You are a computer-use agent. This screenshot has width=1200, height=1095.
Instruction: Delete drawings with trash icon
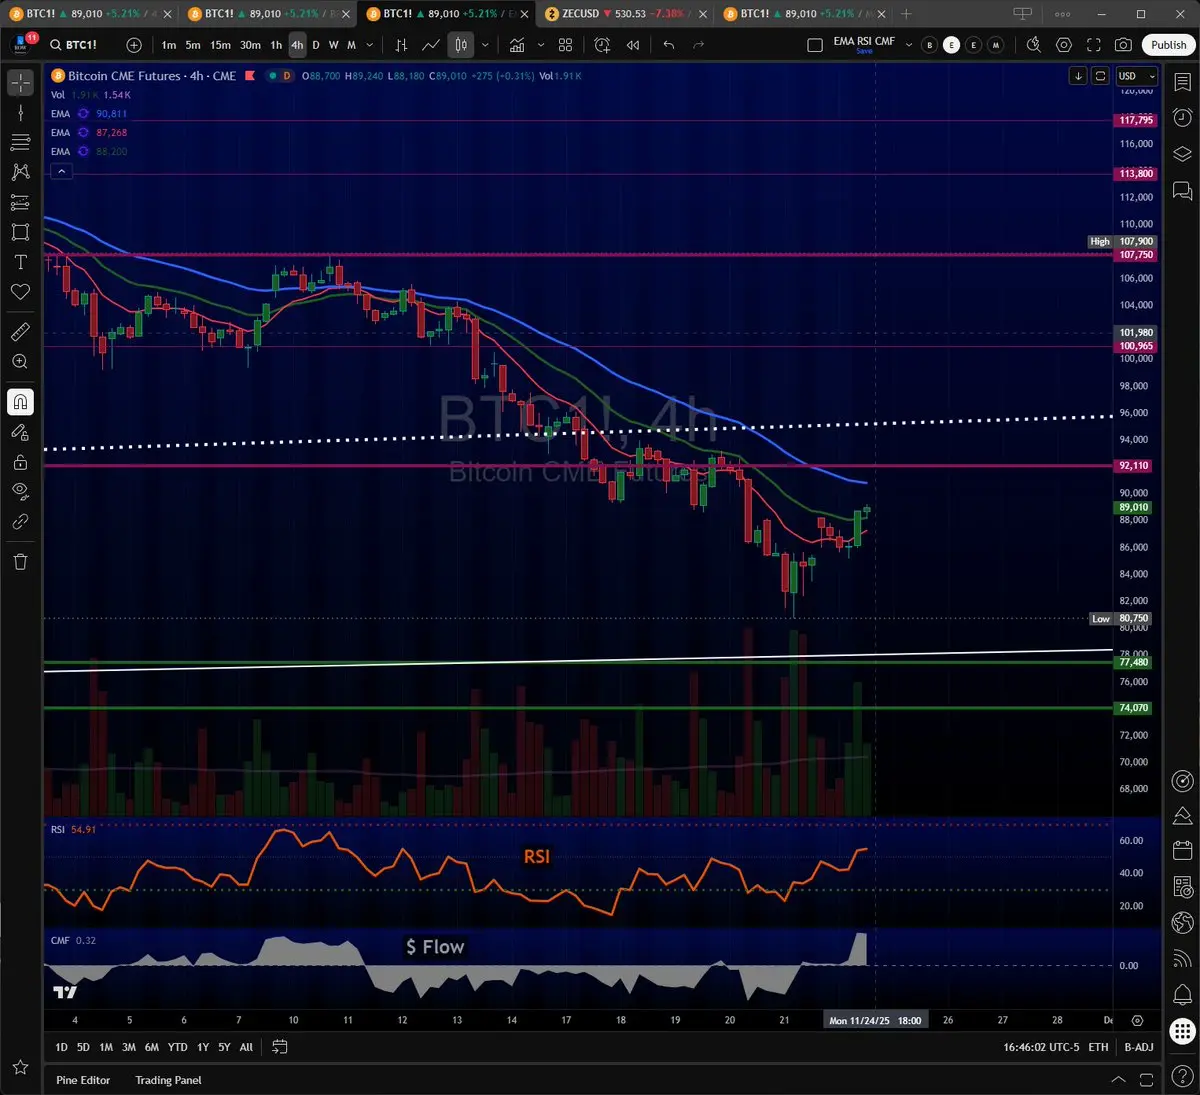tap(20, 562)
